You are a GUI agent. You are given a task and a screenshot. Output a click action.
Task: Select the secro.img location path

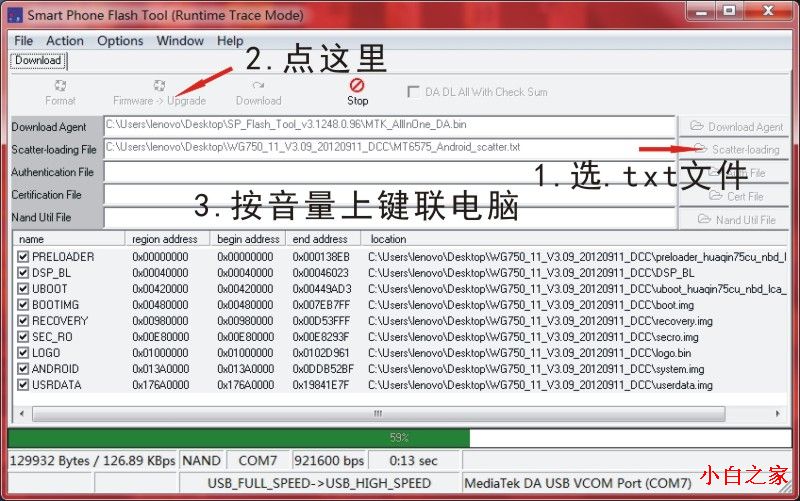coord(533,337)
